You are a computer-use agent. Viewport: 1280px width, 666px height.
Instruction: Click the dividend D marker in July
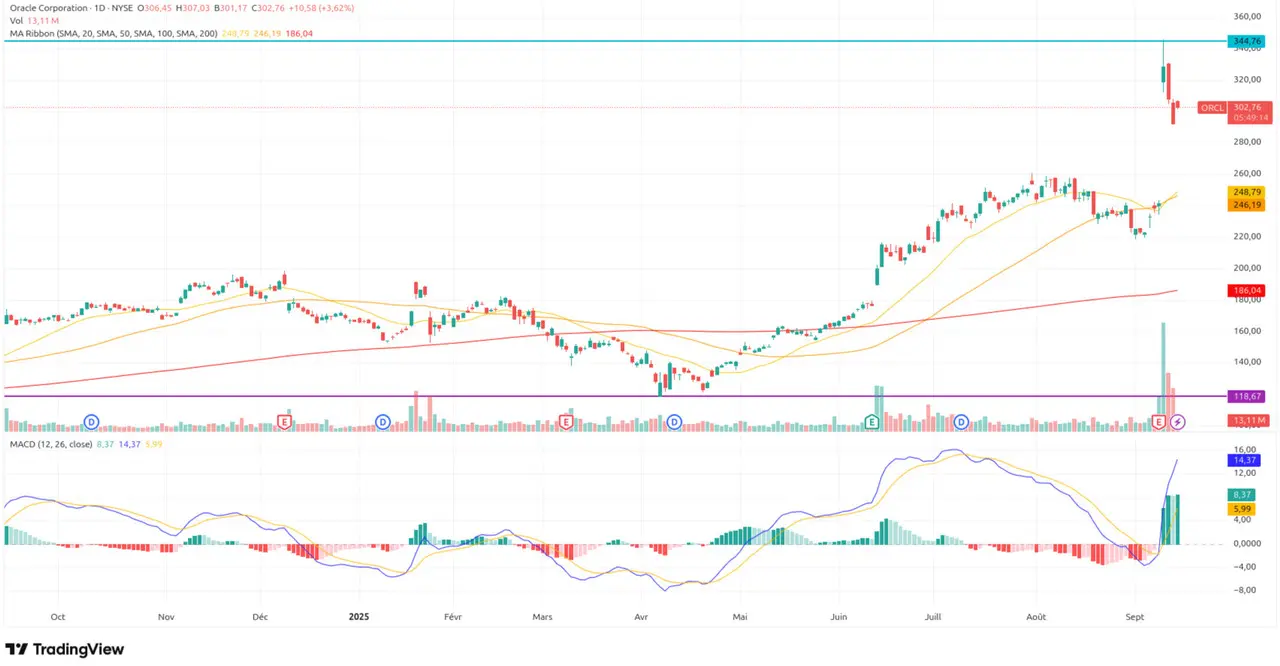(962, 422)
